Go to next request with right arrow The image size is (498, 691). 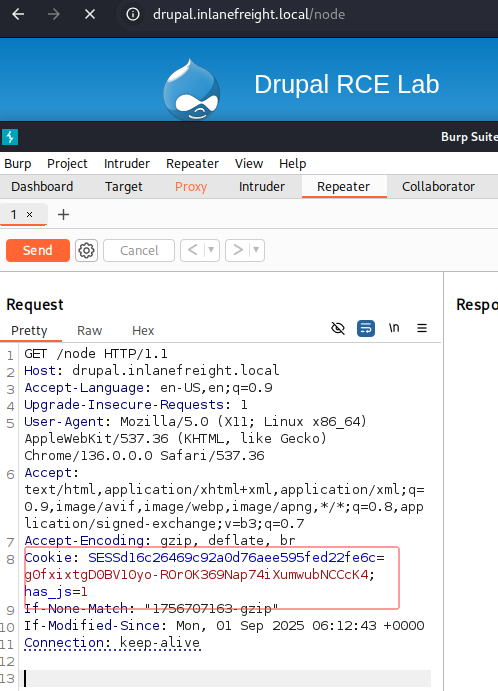tap(238, 250)
